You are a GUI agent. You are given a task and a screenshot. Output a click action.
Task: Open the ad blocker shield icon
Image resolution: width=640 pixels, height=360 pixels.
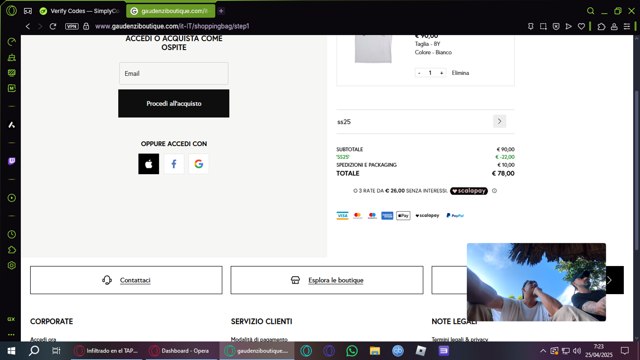[556, 27]
